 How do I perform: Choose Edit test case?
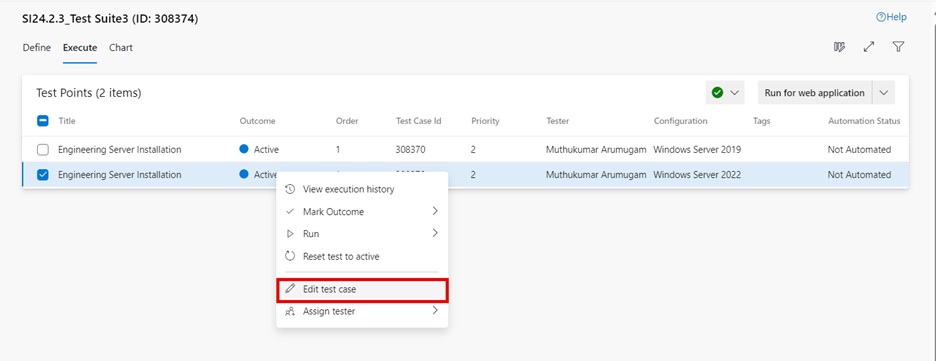pos(362,289)
